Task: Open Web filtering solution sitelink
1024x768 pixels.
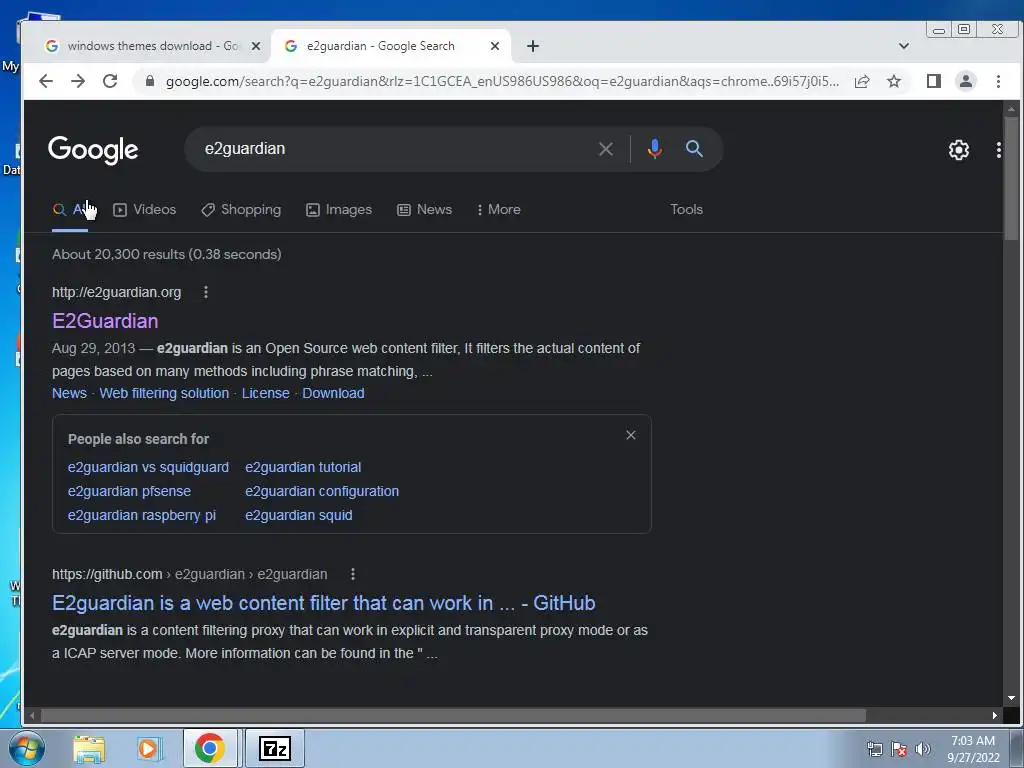Action: 164,393
